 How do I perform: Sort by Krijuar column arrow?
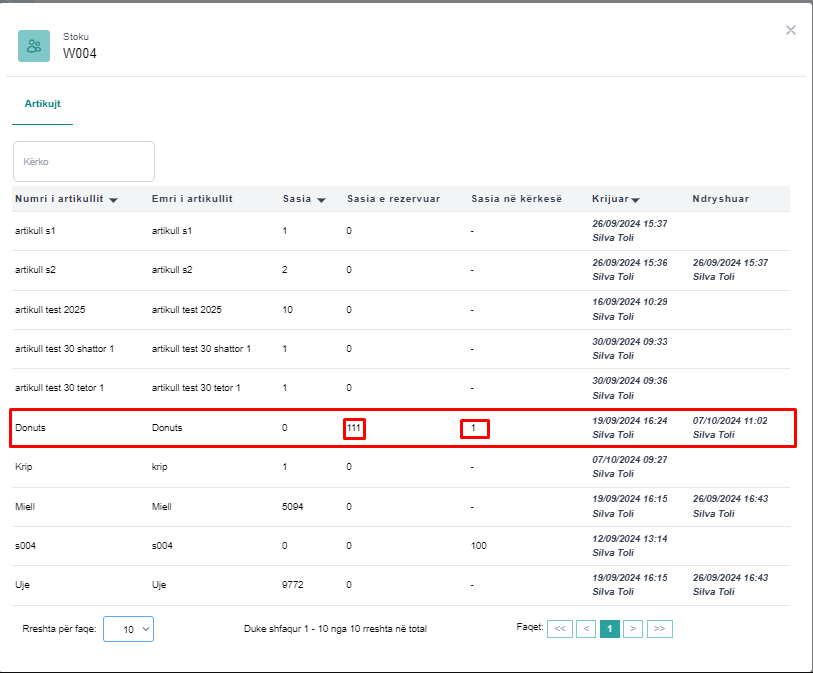(x=636, y=200)
